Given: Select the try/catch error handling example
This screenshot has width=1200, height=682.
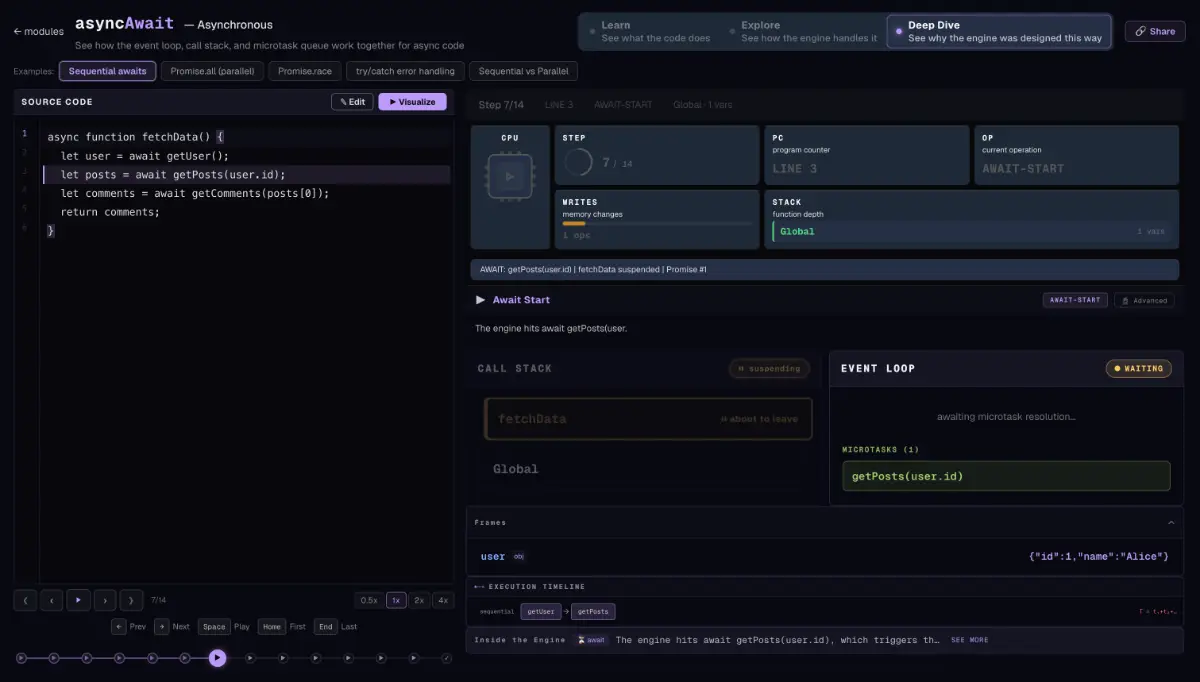Looking at the screenshot, I should click(405, 71).
